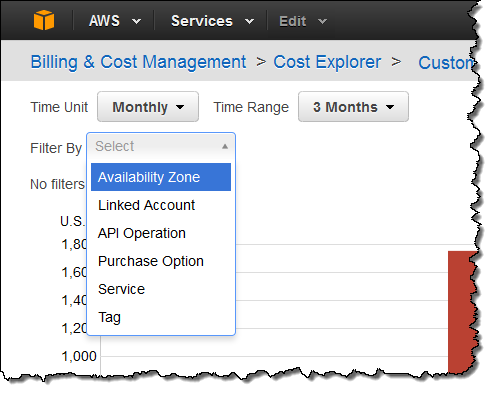Choose Purchase Option in filter list
This screenshot has height=394, width=495.
point(161,261)
